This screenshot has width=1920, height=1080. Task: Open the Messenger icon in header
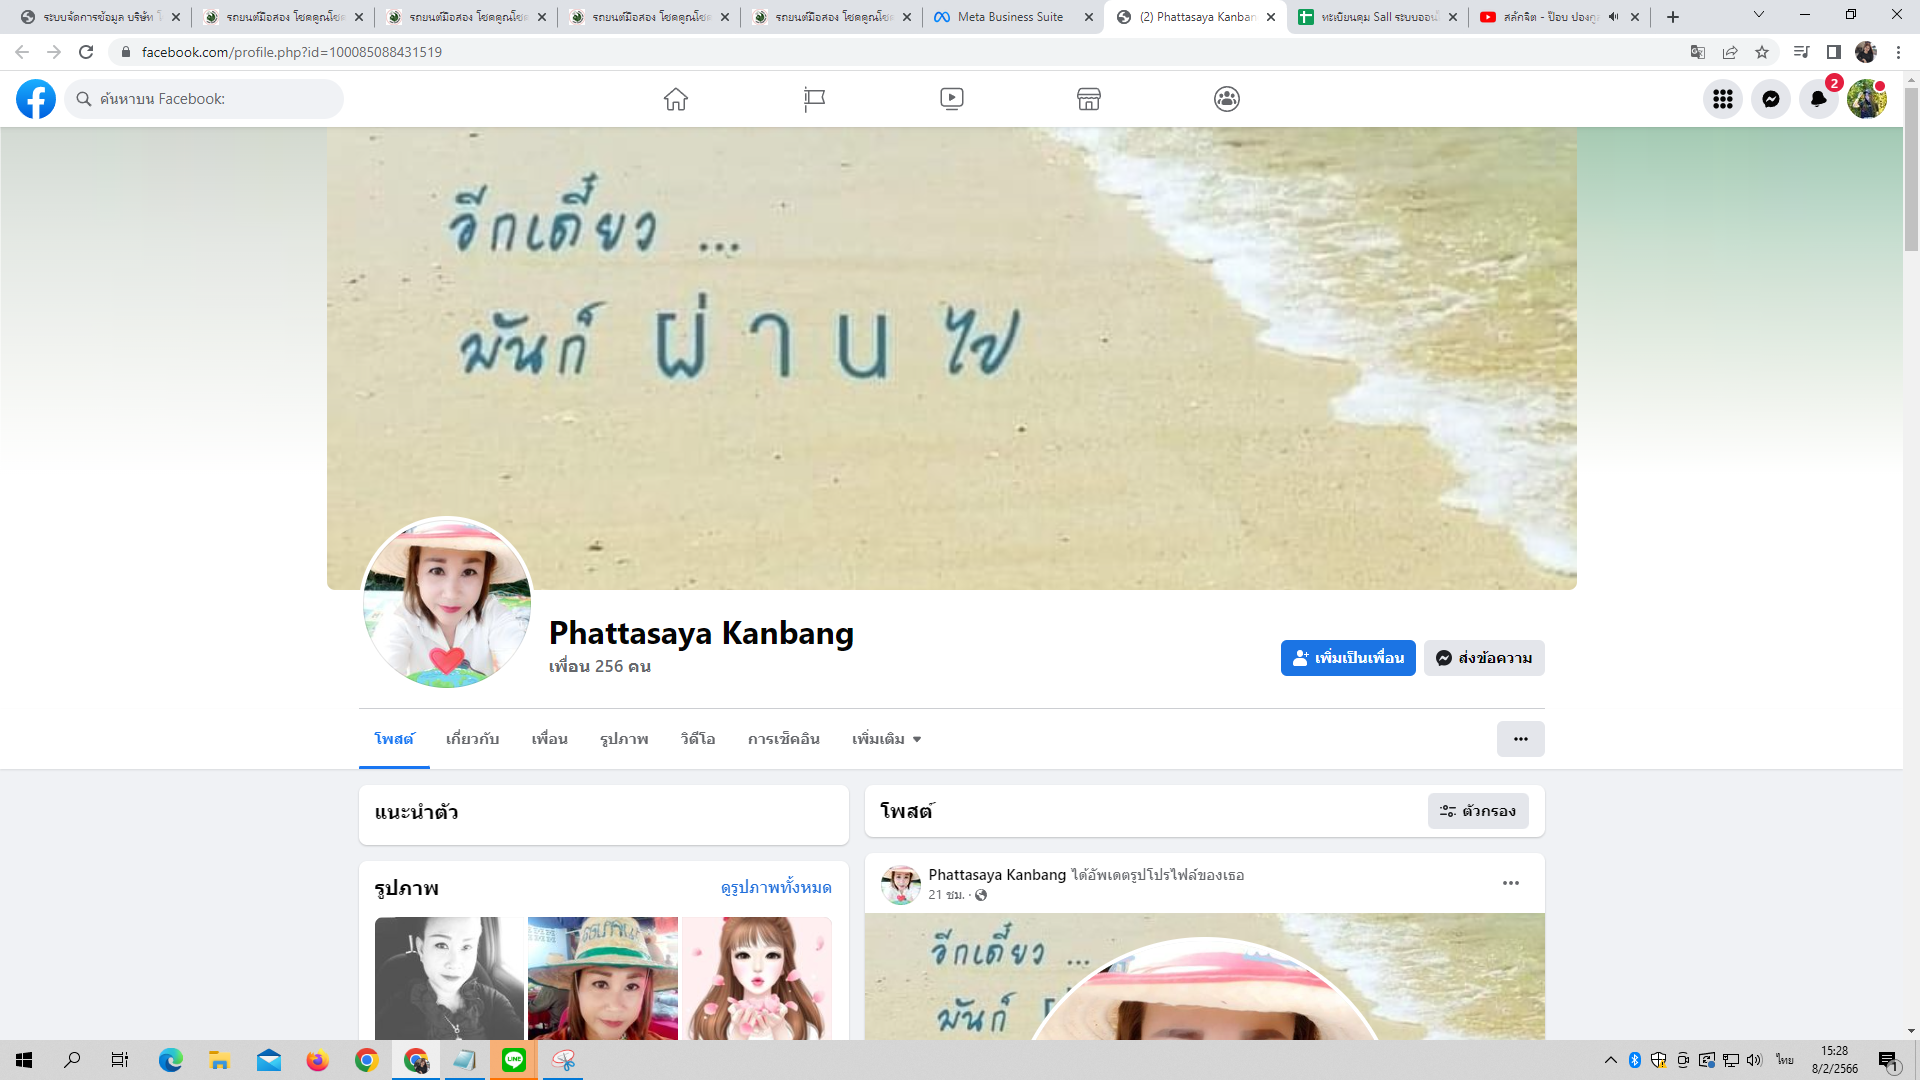(x=1771, y=99)
